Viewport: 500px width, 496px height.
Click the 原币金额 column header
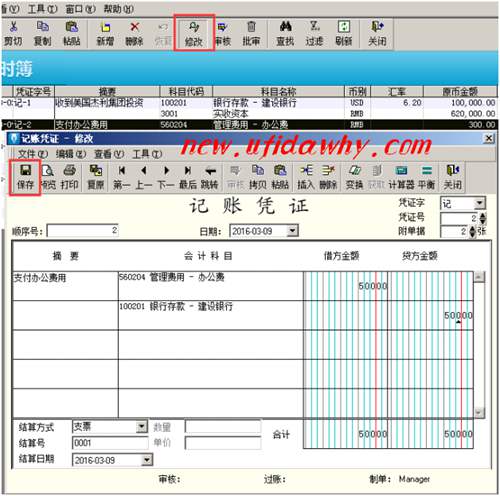pos(460,91)
